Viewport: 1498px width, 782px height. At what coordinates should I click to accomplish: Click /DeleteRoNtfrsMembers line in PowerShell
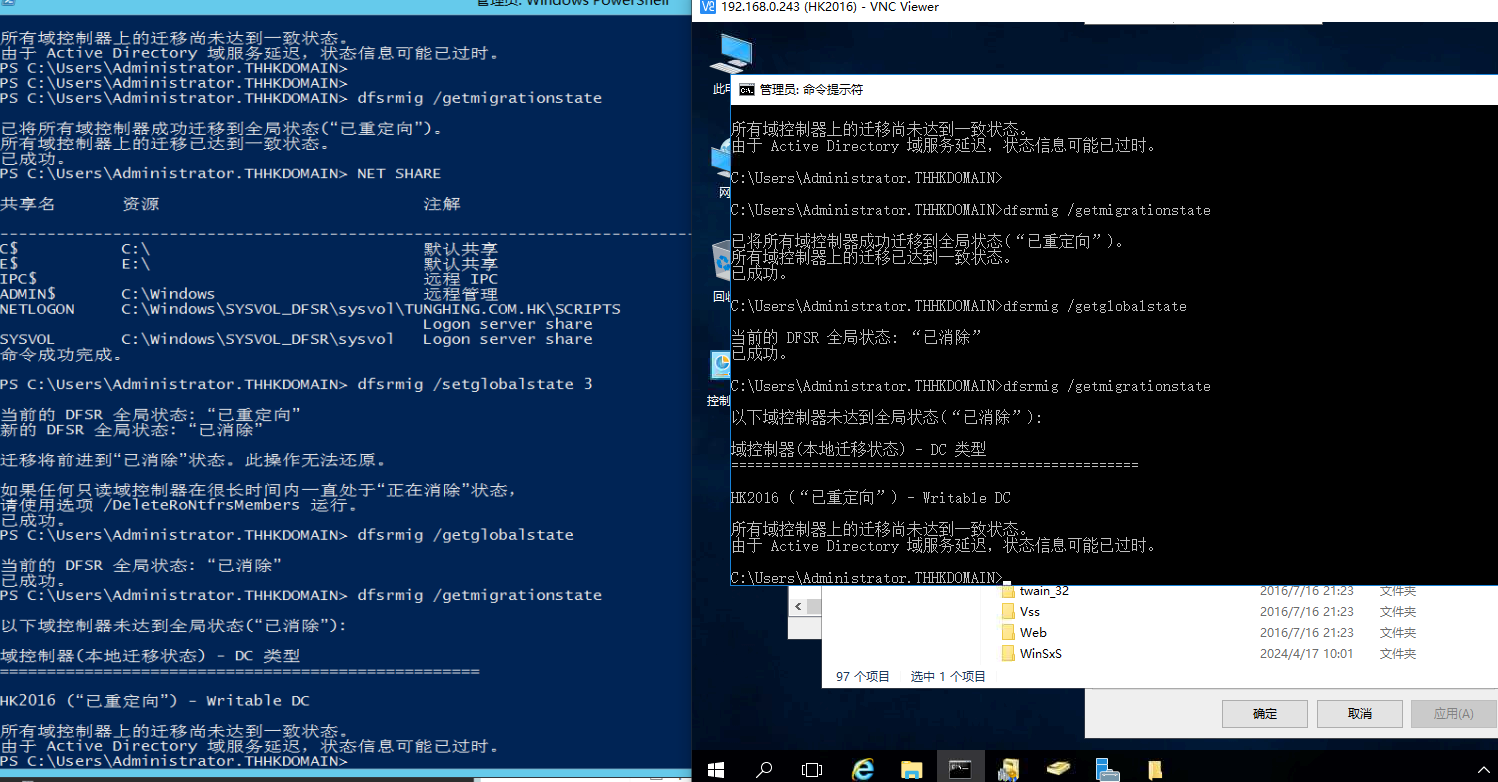click(x=179, y=505)
